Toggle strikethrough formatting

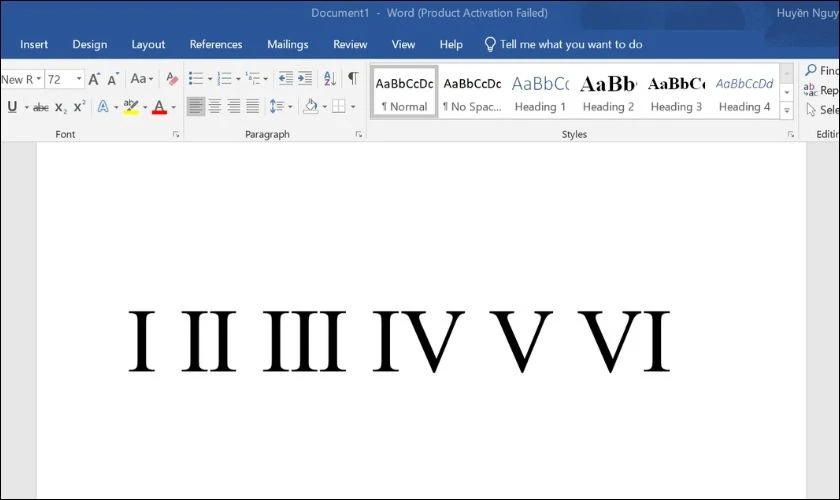pyautogui.click(x=41, y=107)
